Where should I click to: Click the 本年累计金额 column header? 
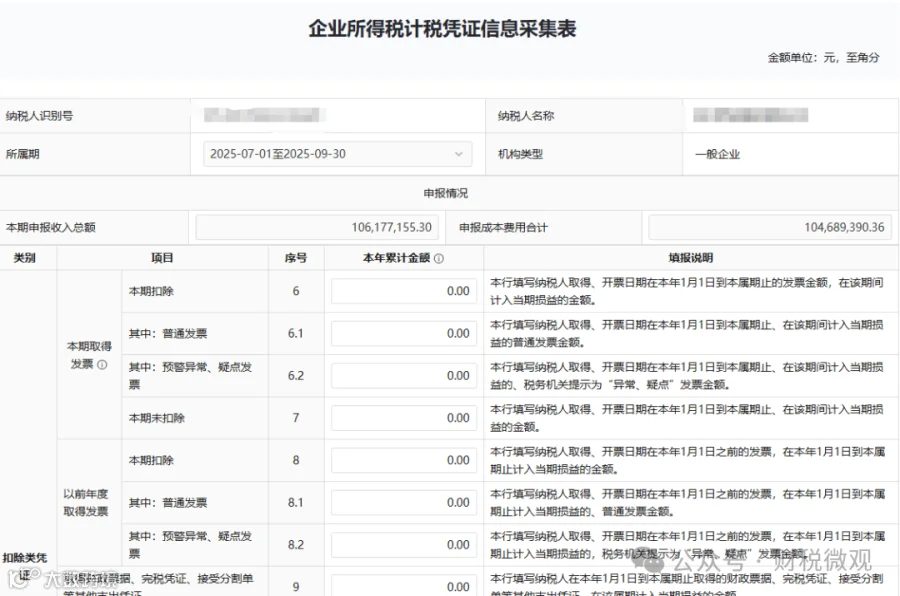396,258
